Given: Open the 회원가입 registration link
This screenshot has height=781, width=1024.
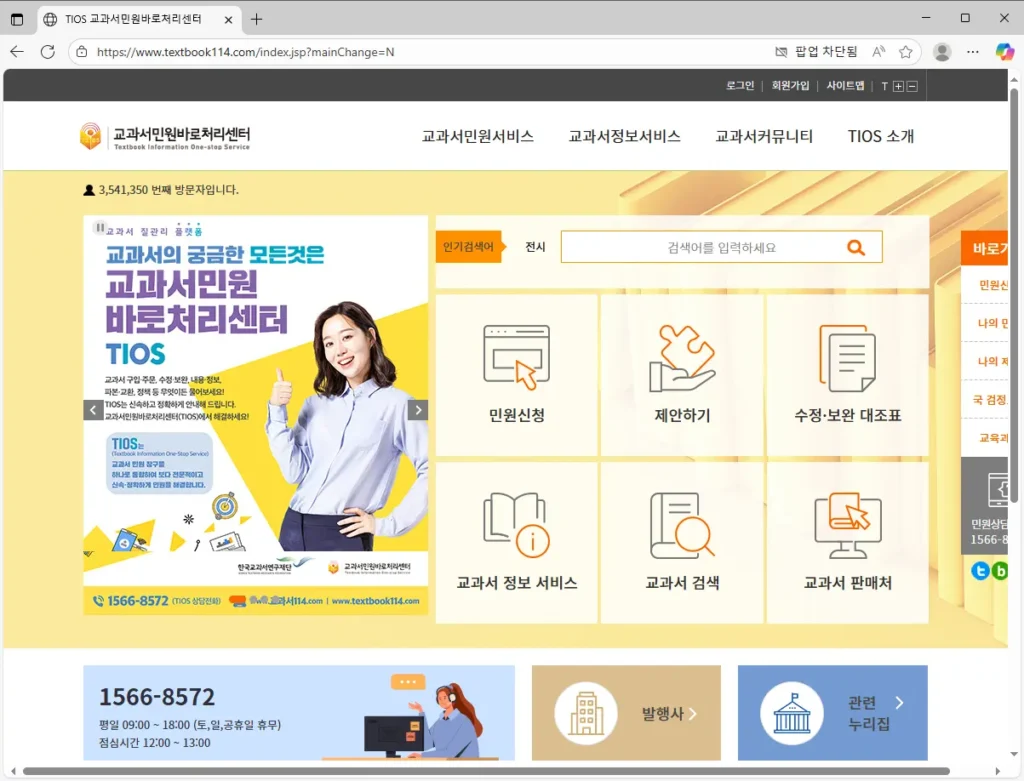Looking at the screenshot, I should pyautogui.click(x=791, y=86).
